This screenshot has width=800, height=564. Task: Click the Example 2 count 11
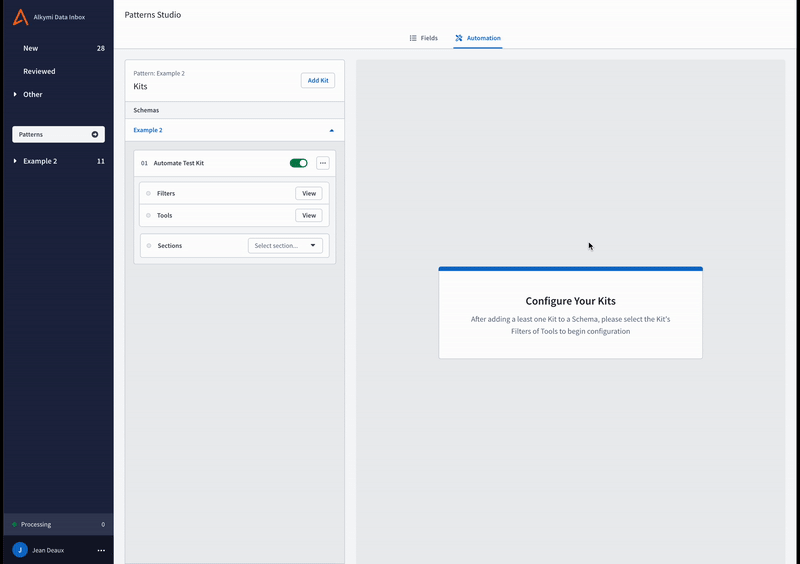tap(101, 161)
